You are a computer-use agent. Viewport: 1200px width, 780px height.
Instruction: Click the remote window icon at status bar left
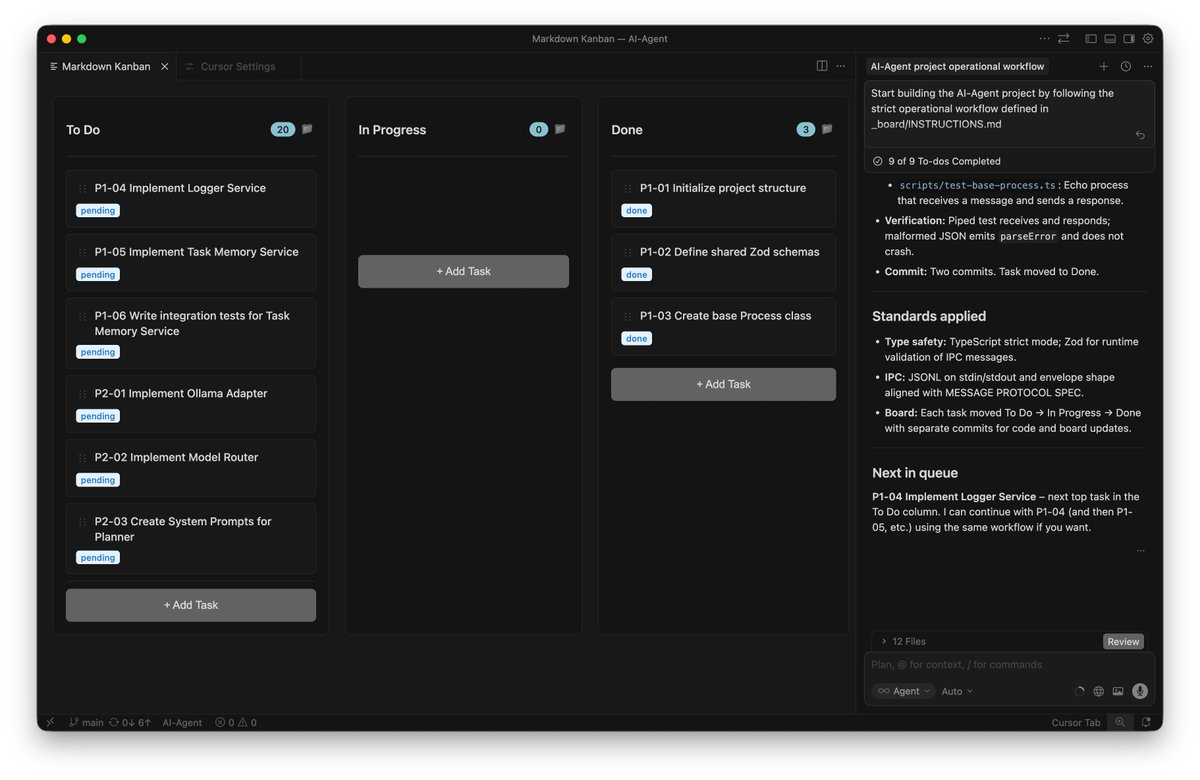[x=50, y=722]
